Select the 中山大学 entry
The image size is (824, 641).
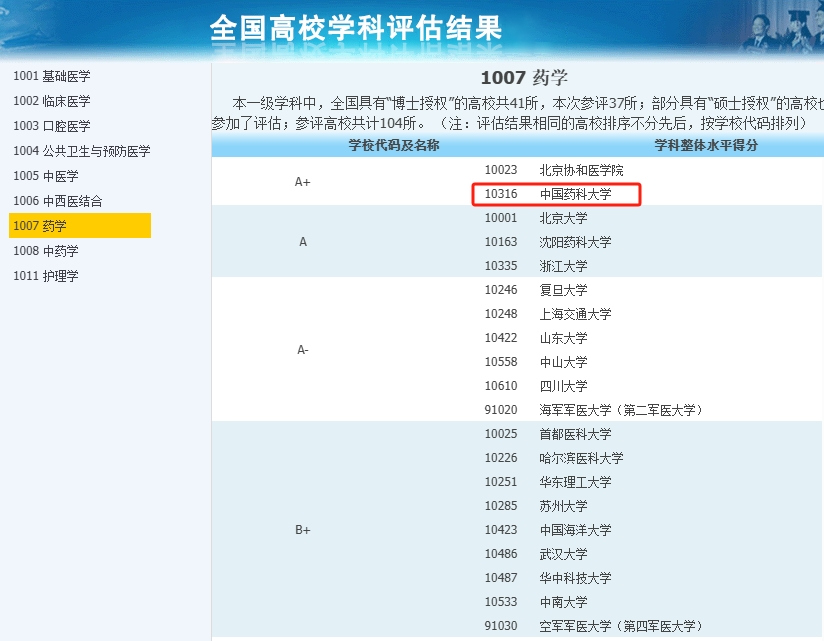coord(563,362)
